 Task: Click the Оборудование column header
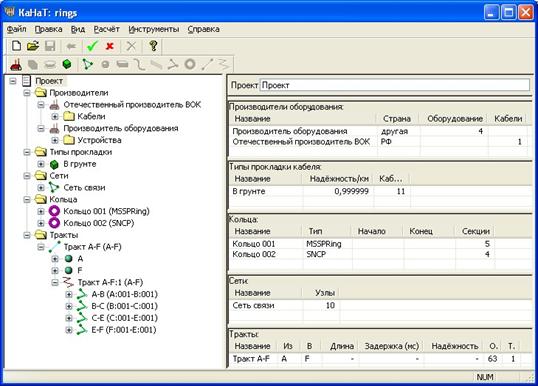tap(455, 119)
